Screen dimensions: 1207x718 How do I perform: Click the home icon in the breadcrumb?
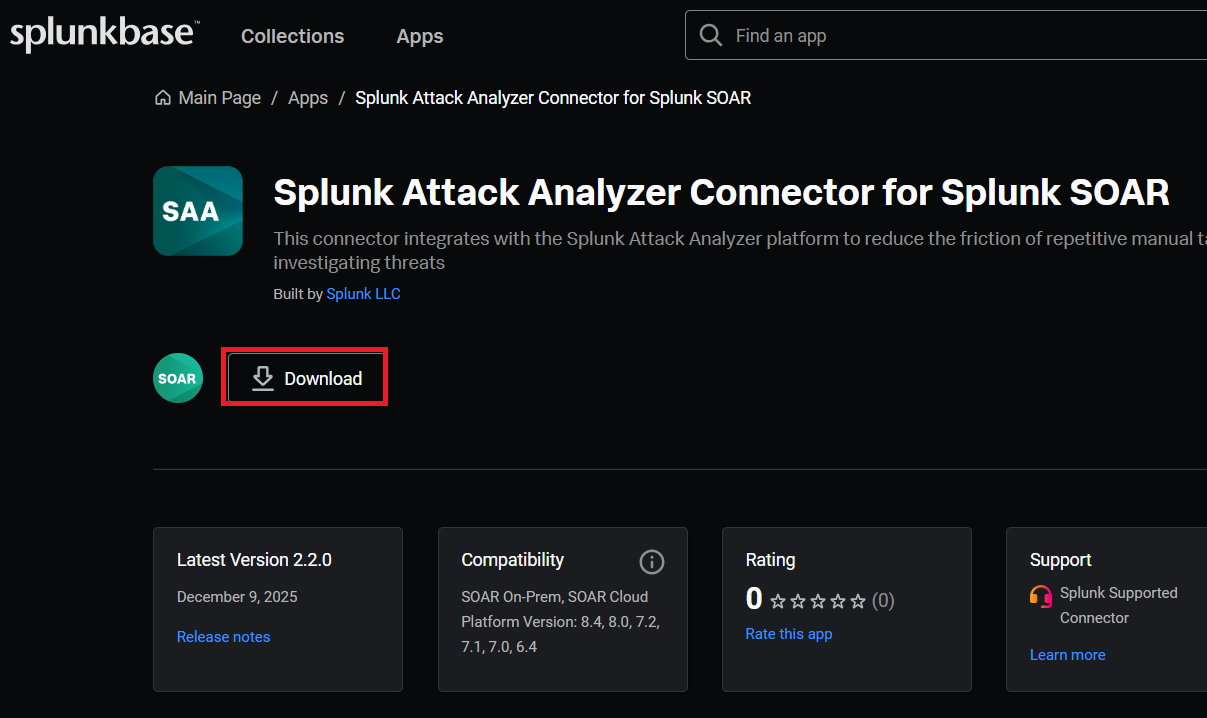[162, 98]
